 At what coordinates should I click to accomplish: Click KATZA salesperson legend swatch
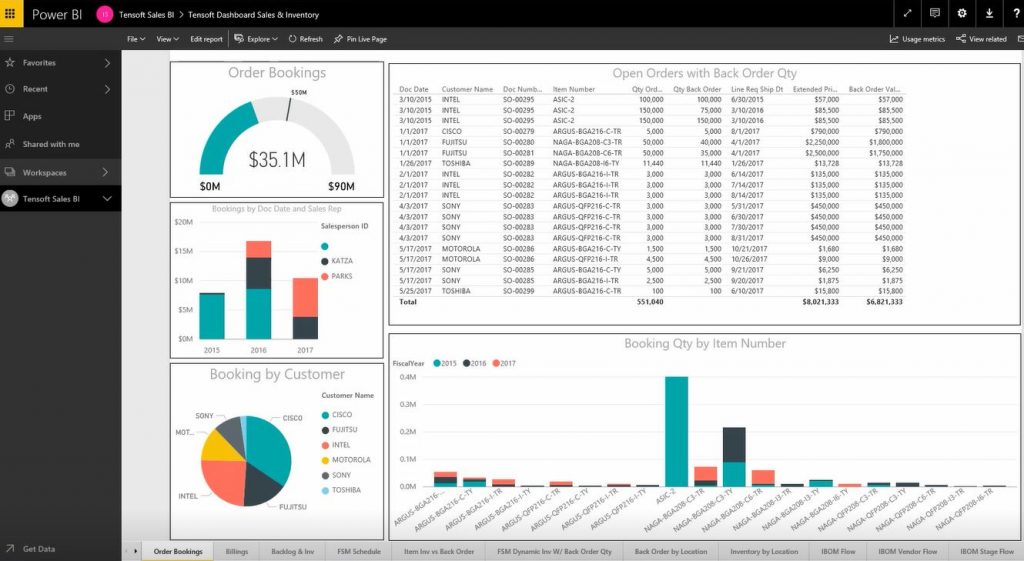pos(325,261)
